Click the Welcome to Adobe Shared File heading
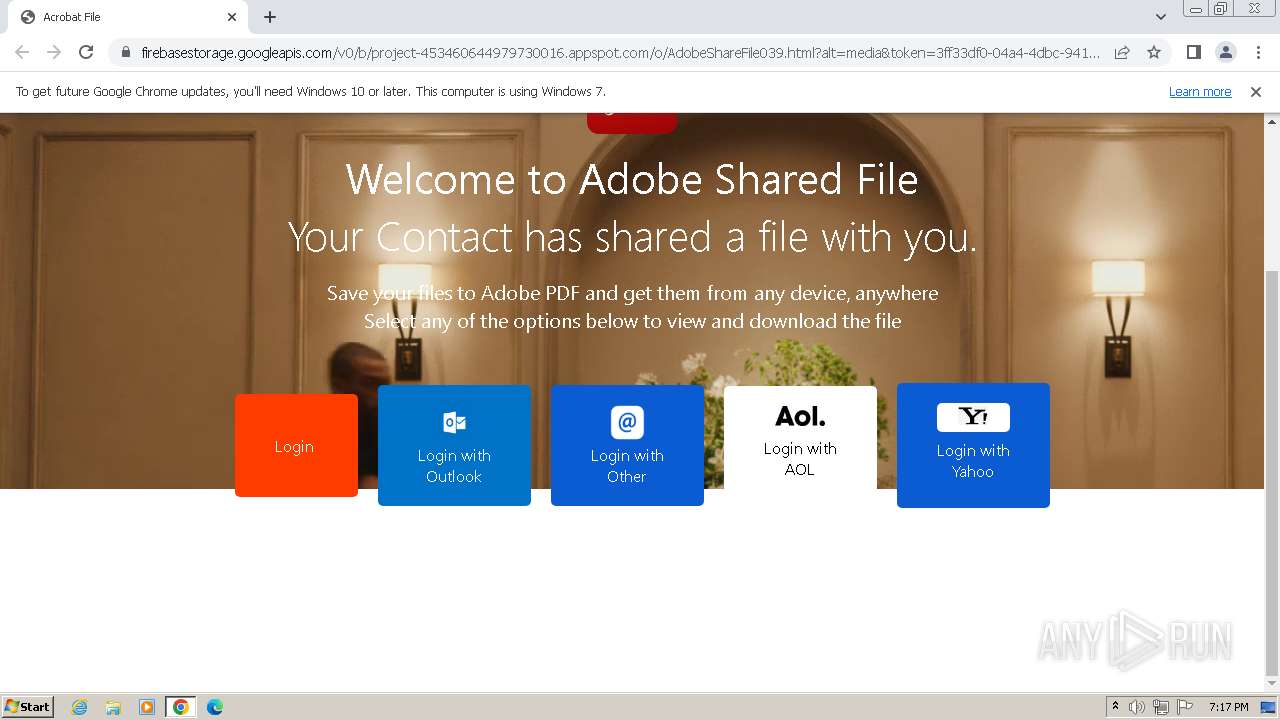This screenshot has height=720, width=1280. 632,180
